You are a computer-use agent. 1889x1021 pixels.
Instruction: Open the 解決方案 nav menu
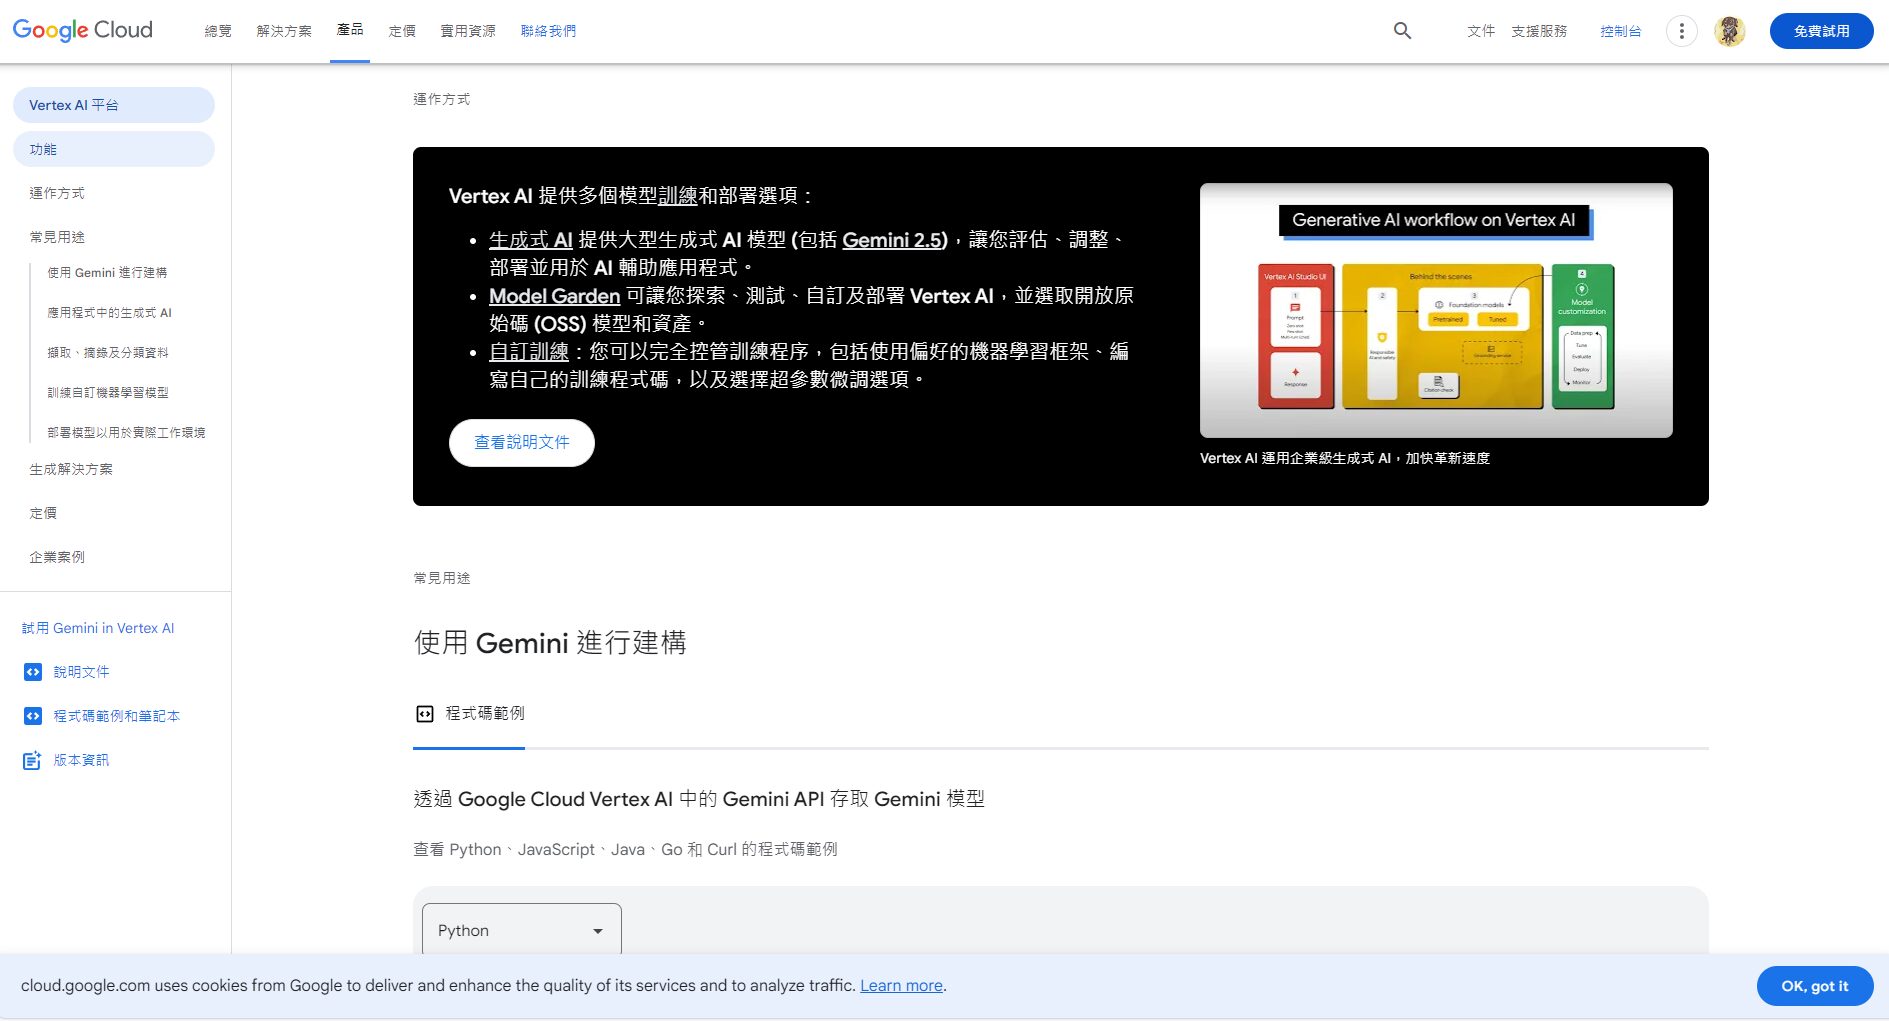point(284,31)
